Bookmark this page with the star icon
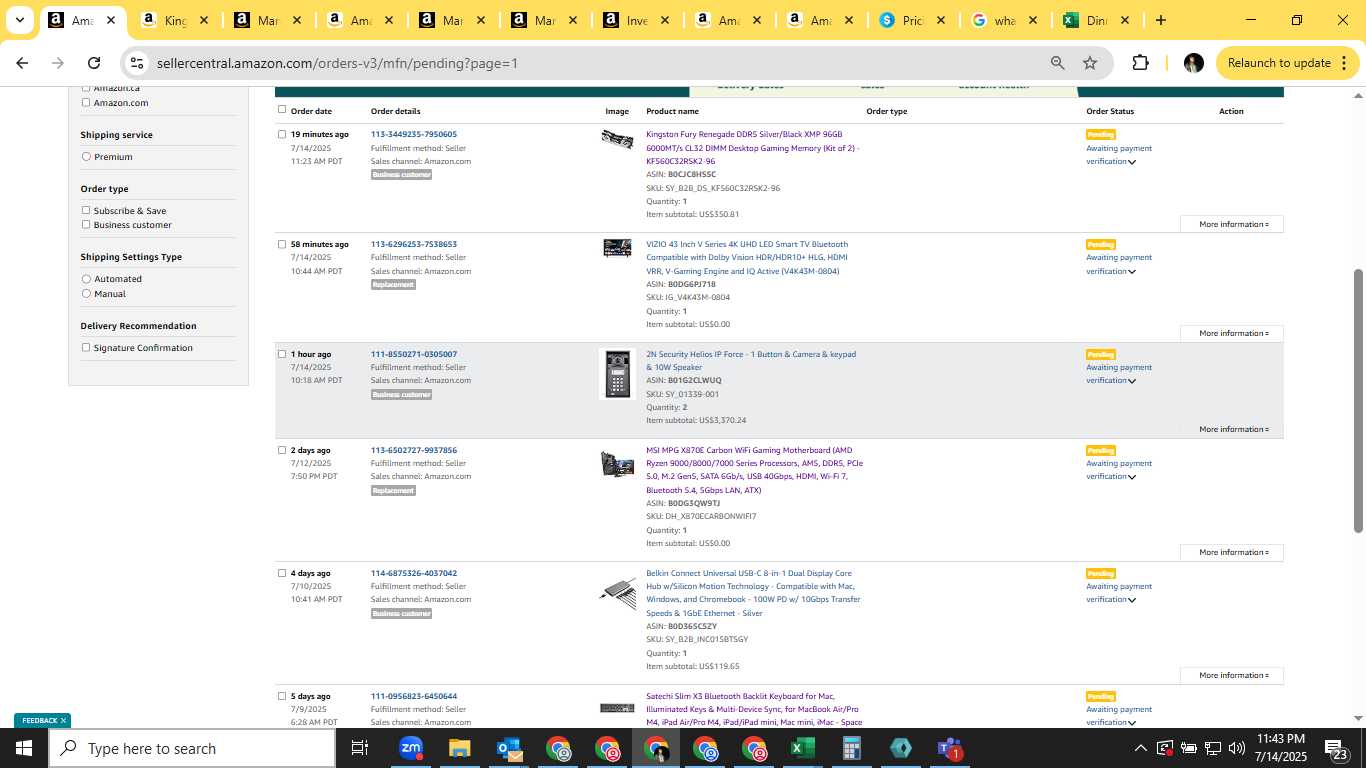 tap(1090, 63)
